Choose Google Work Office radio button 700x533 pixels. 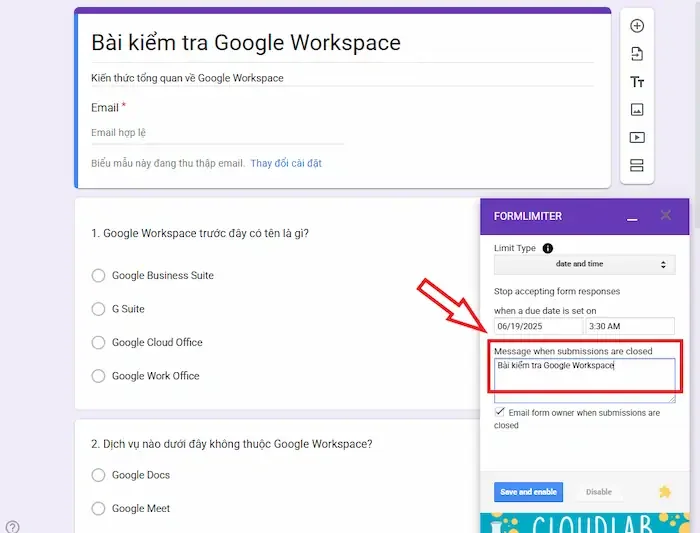coord(98,376)
